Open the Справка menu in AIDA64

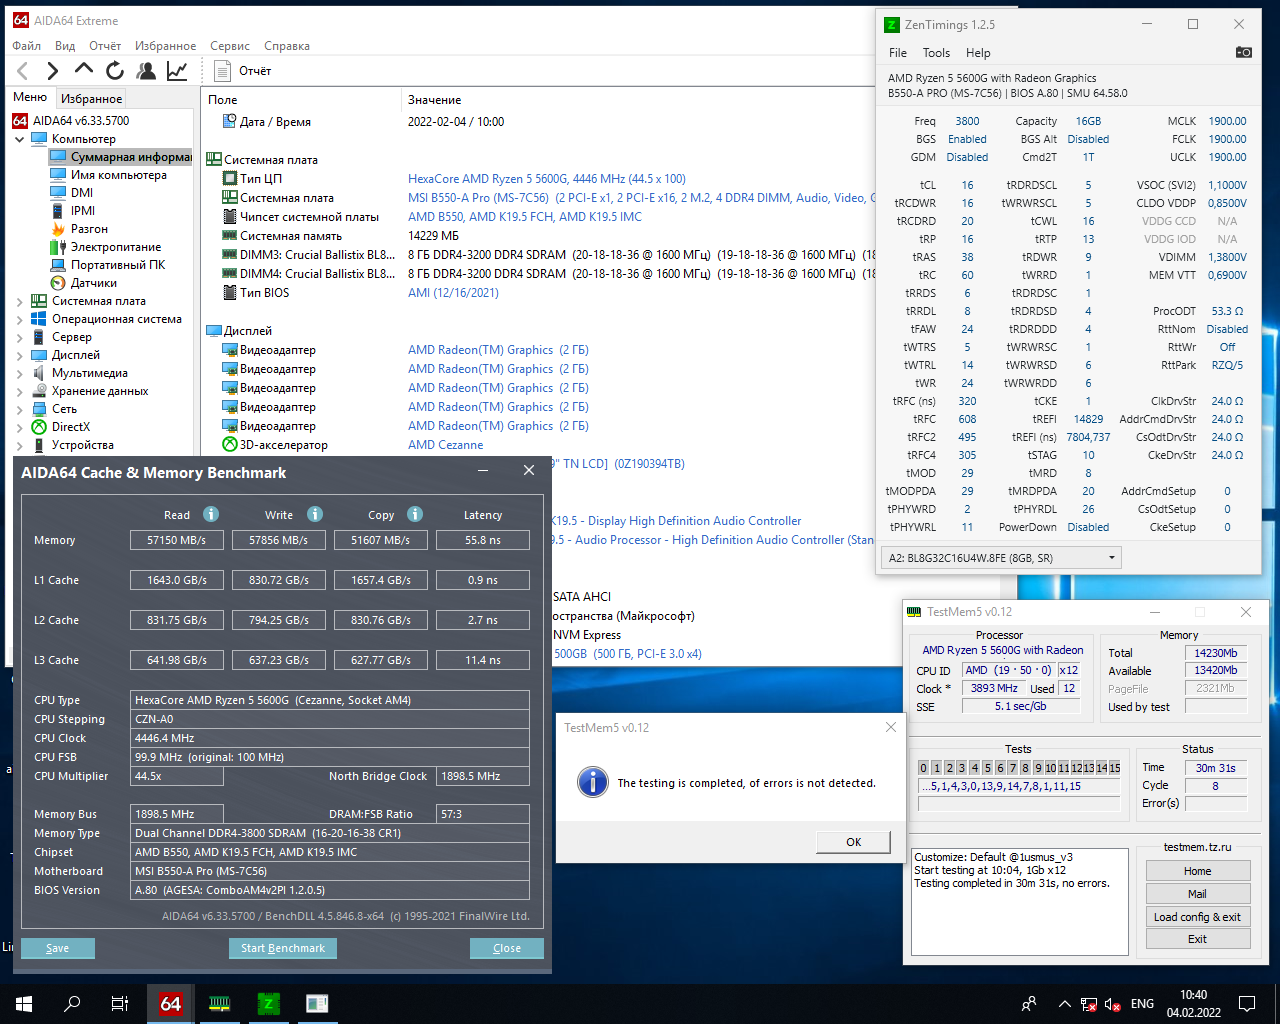point(287,46)
